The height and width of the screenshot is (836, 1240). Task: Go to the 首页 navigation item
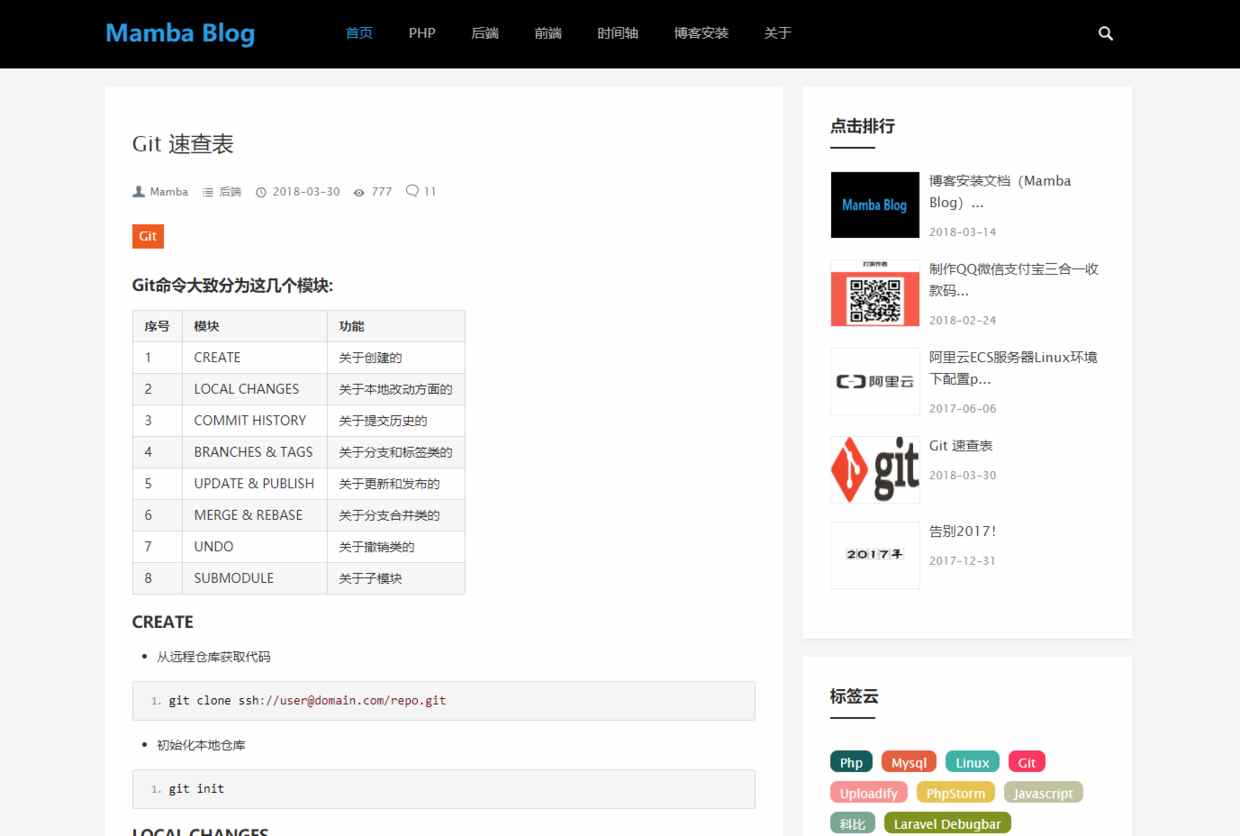point(359,33)
